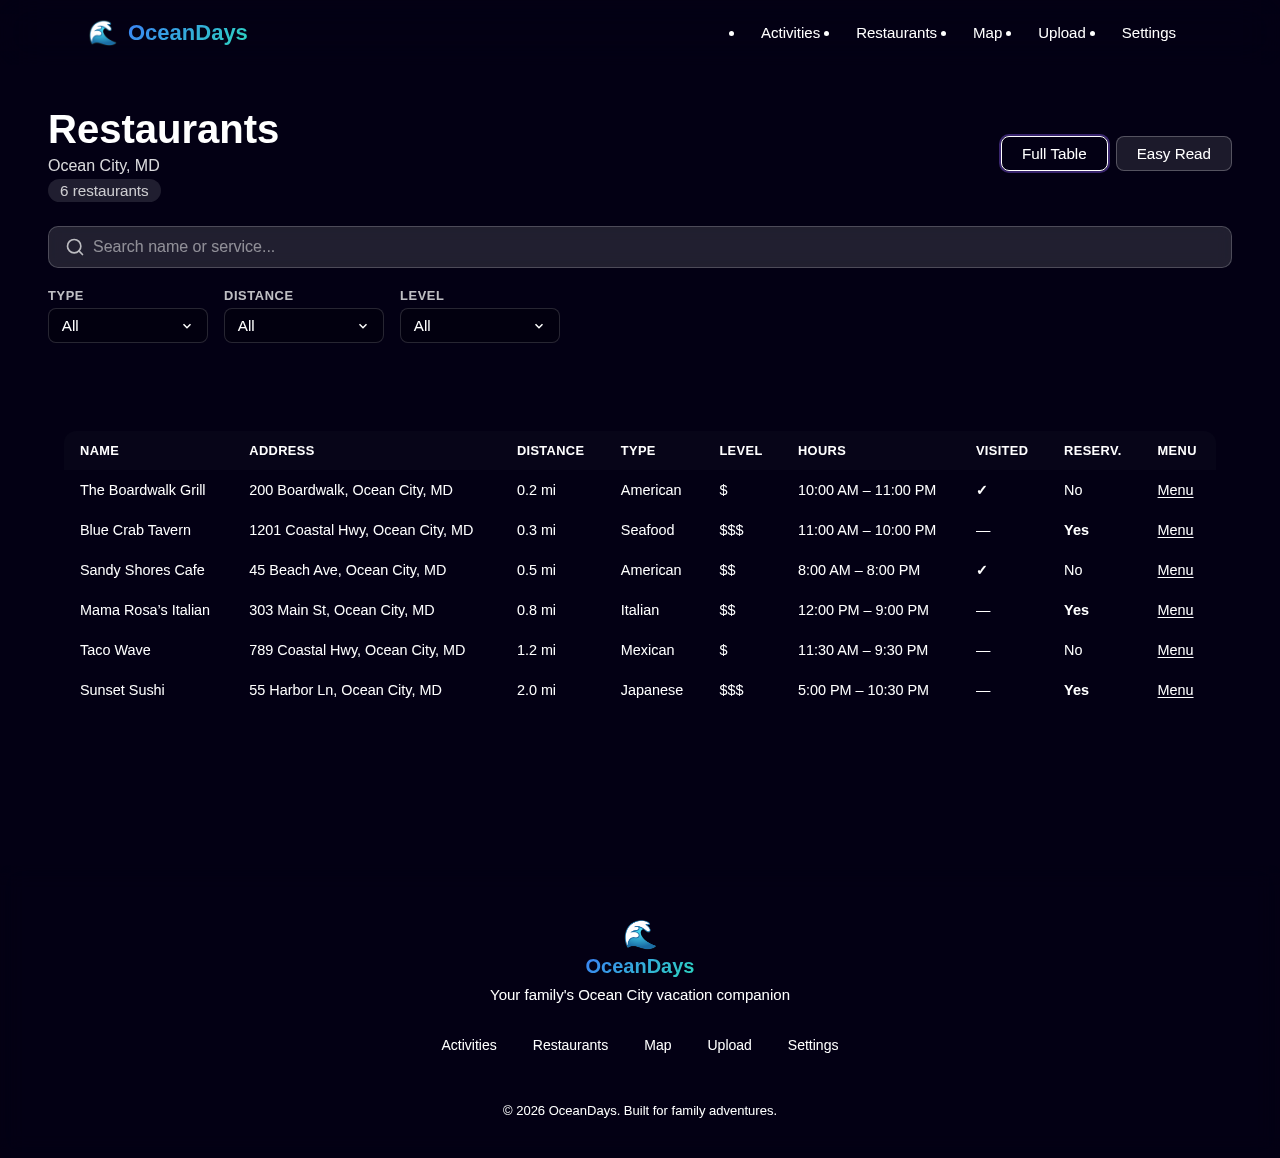1280x1158 pixels.
Task: Select 'Taco Wave' name cell
Action: pos(115,650)
